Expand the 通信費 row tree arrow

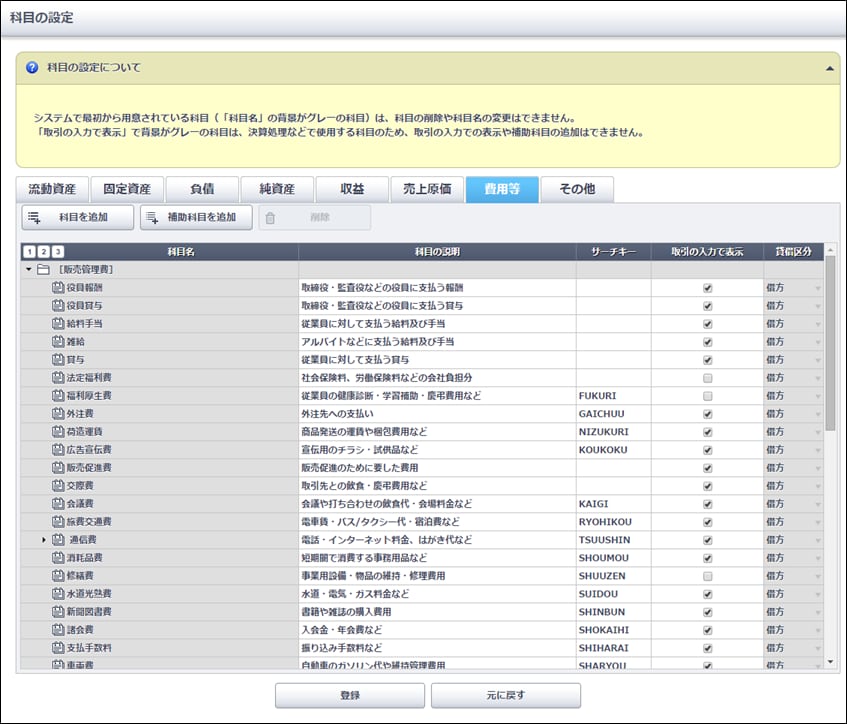(x=44, y=540)
